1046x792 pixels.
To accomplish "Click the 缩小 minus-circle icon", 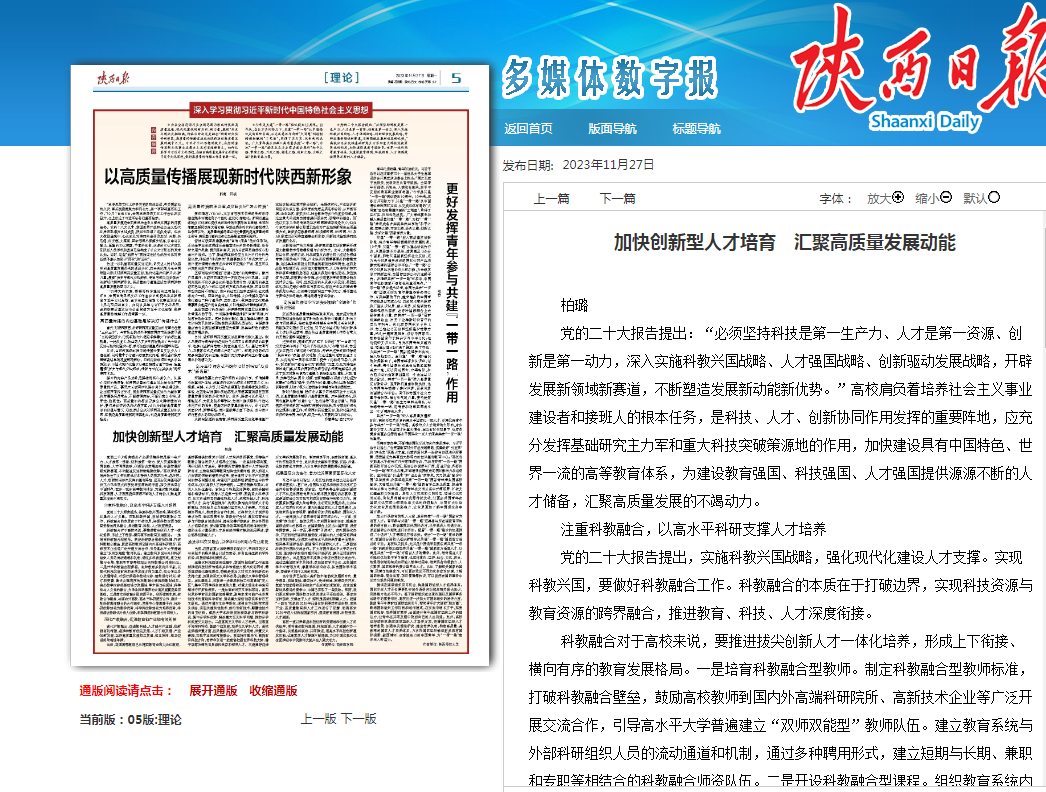I will pyautogui.click(x=945, y=198).
